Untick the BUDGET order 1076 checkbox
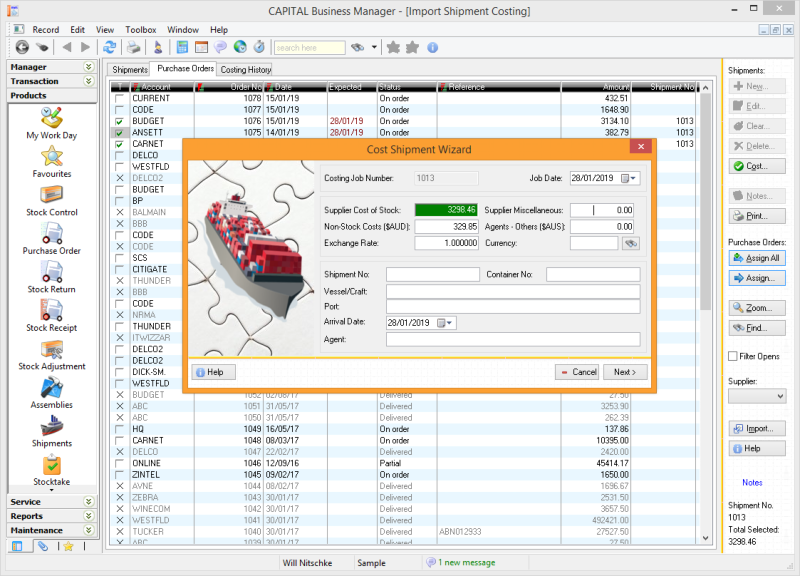This screenshot has height=576, width=800. pos(119,121)
